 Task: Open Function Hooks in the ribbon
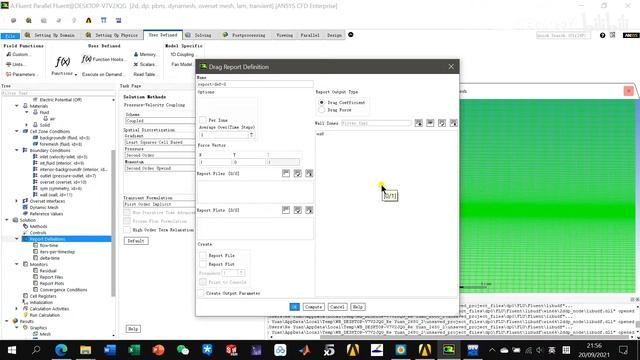(x=103, y=59)
